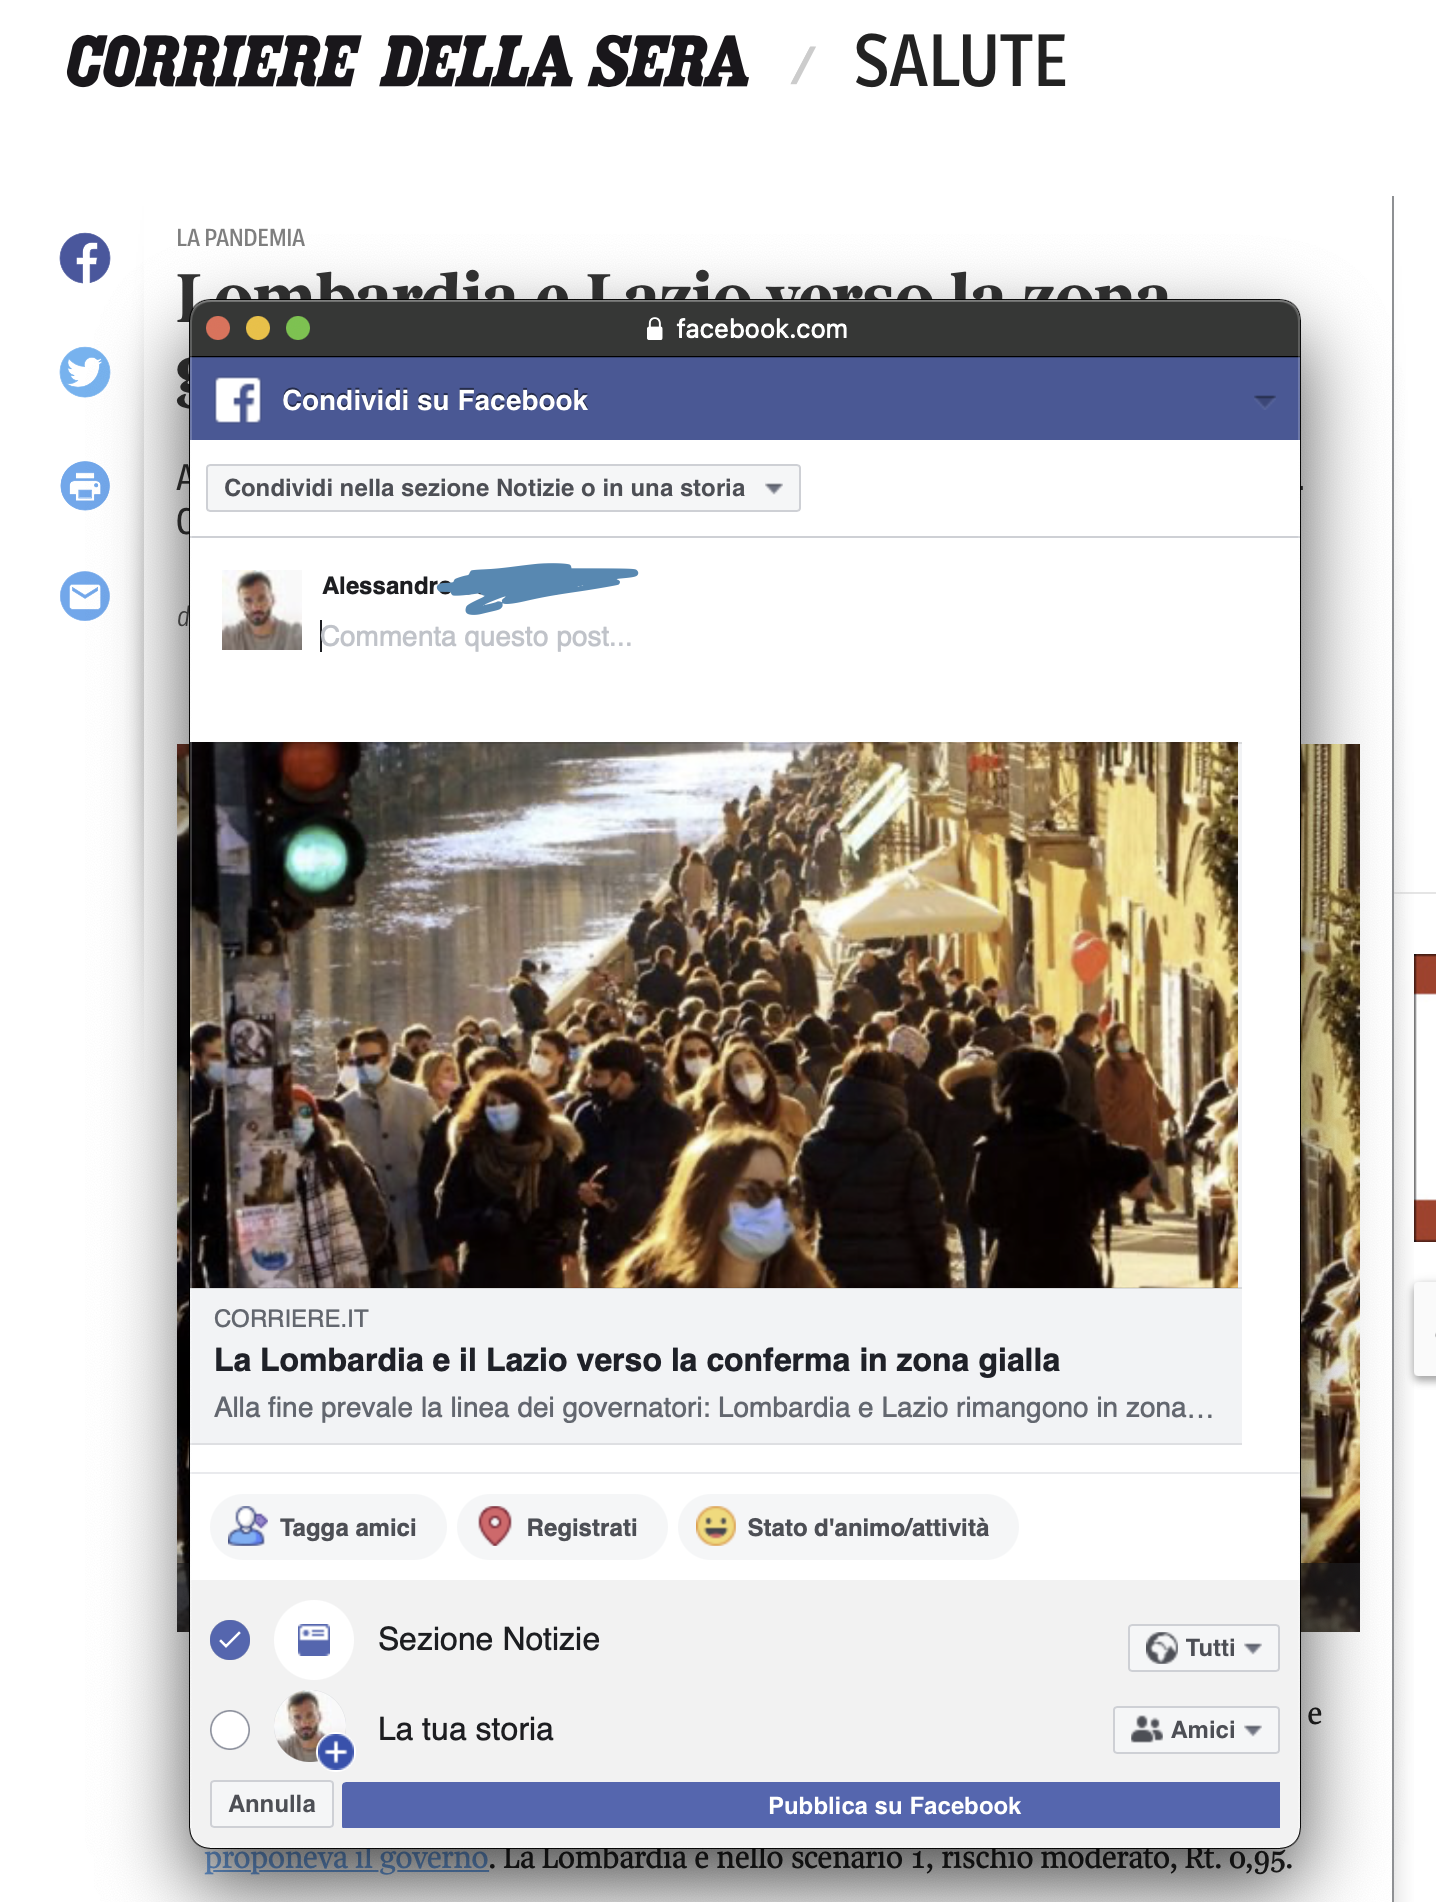Click the Sezione Notizie news feed icon
Viewport: 1436px width, 1902px height.
[314, 1640]
